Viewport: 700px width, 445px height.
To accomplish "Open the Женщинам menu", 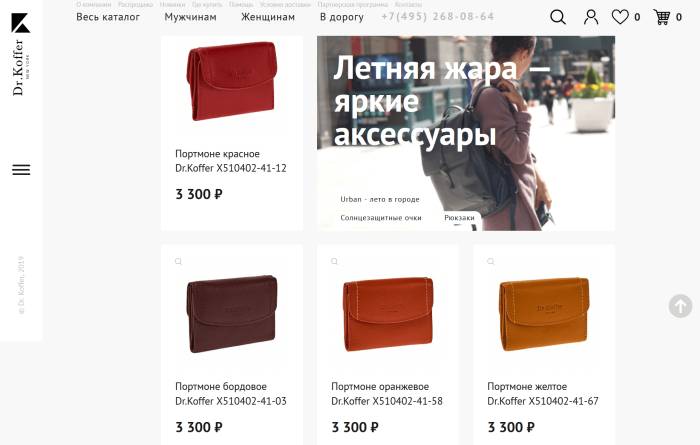I will click(268, 17).
